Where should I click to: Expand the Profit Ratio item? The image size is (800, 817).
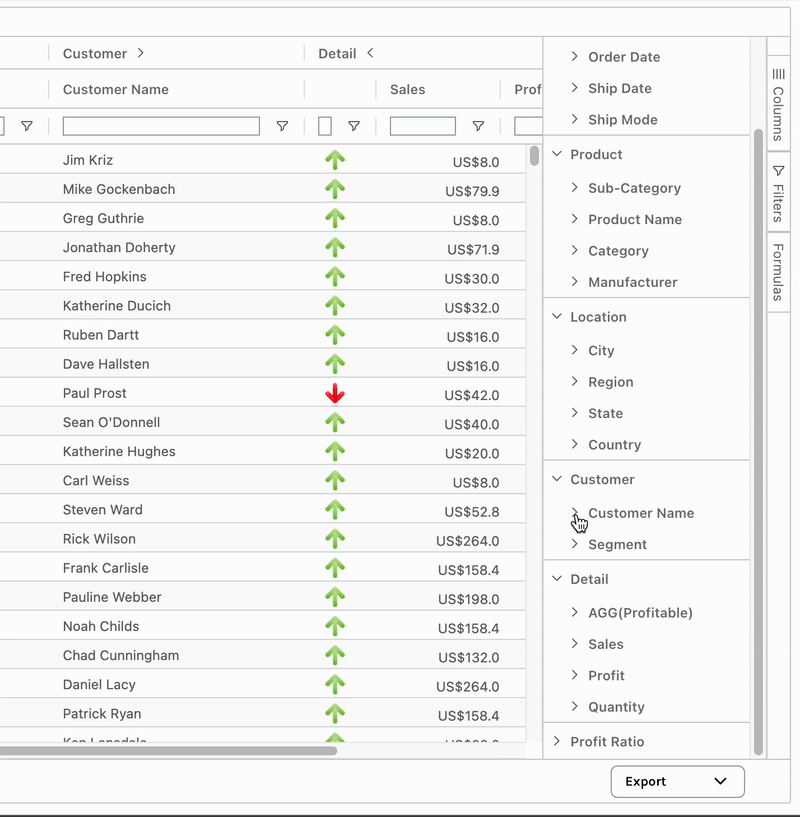[x=558, y=741]
